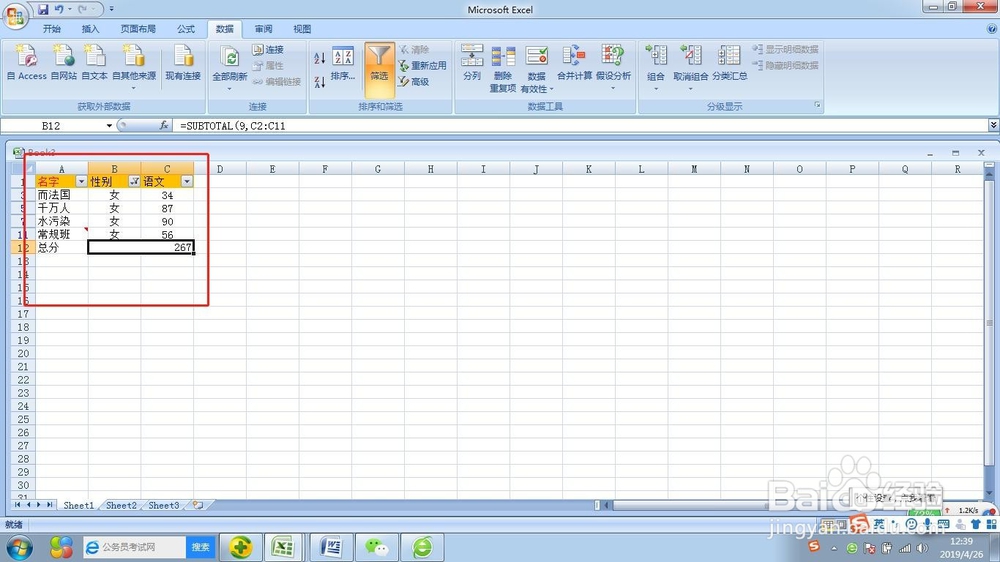Switch to the 页面布局 tab

[x=138, y=29]
